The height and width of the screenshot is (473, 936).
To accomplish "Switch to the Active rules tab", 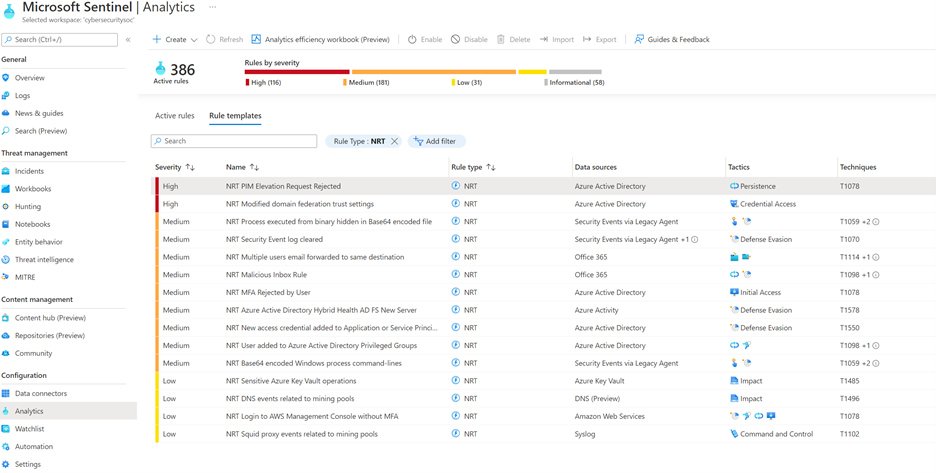I will point(174,116).
